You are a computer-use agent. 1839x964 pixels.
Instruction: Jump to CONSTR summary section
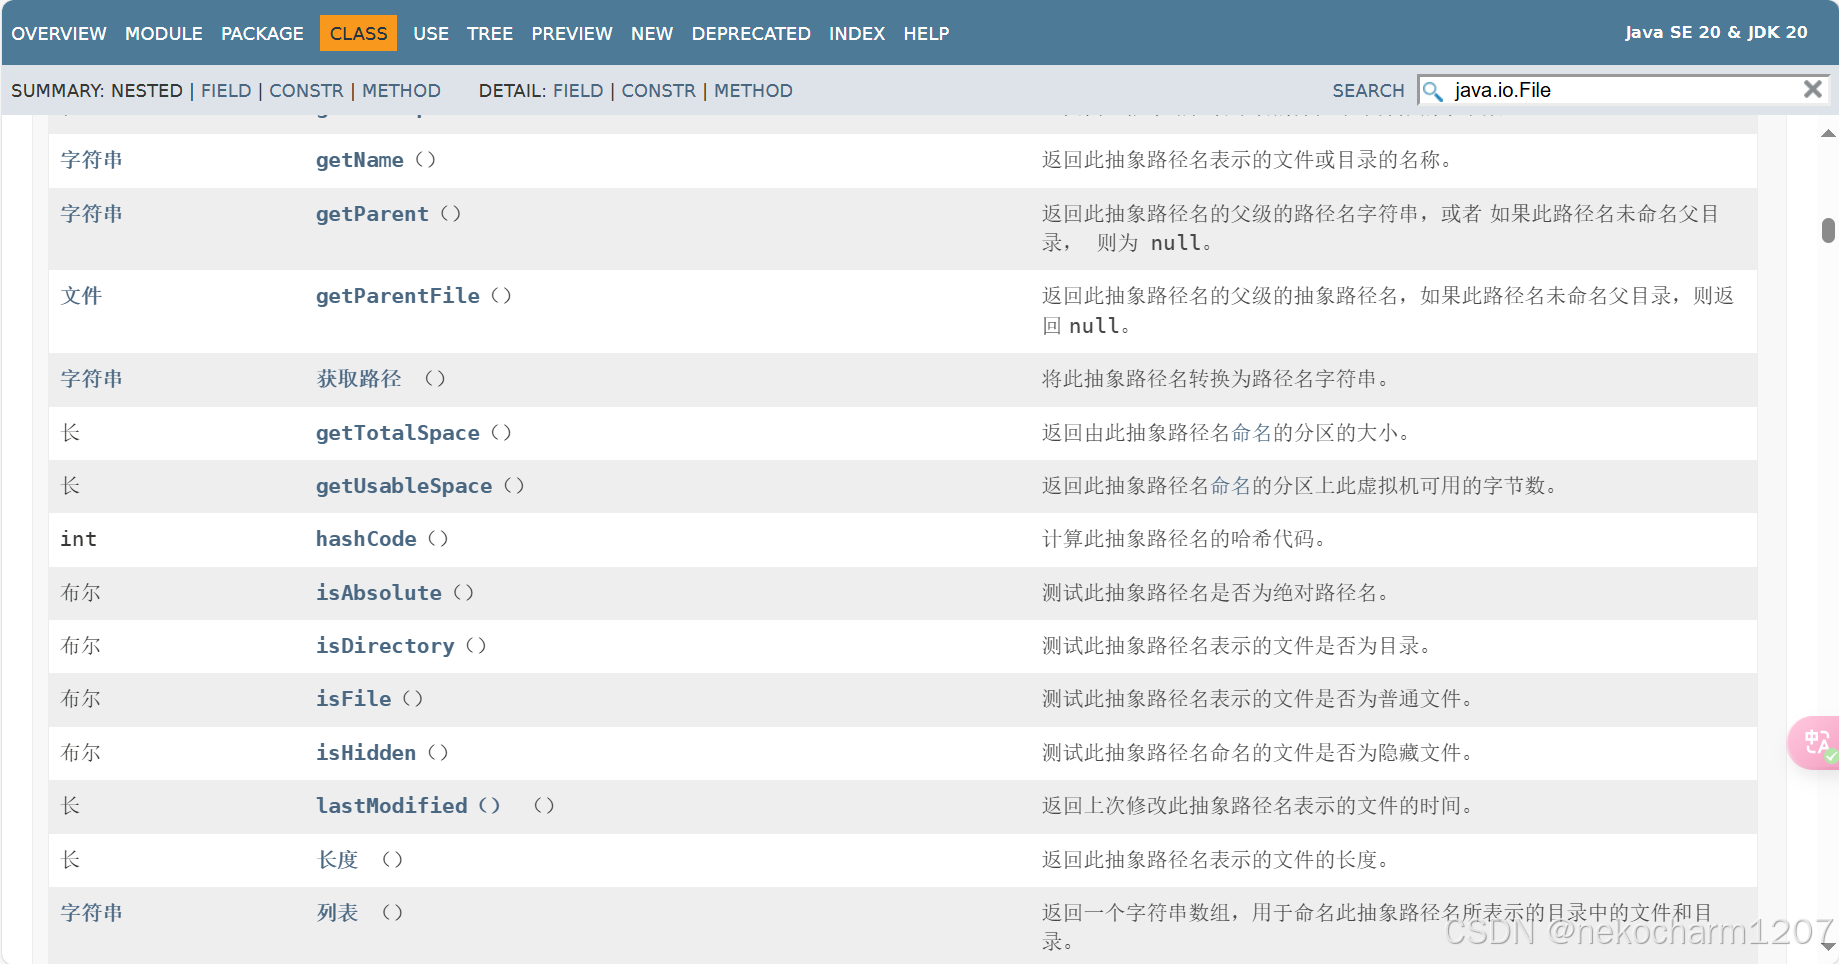point(306,91)
